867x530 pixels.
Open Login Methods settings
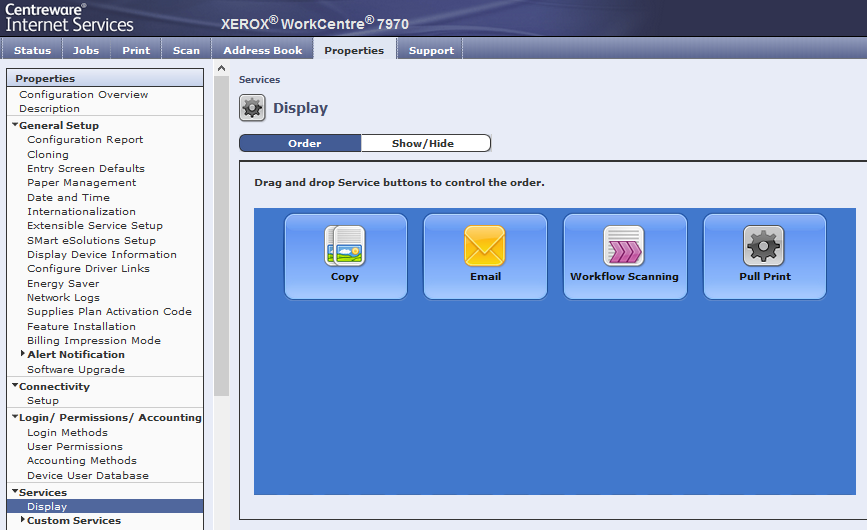tap(67, 433)
